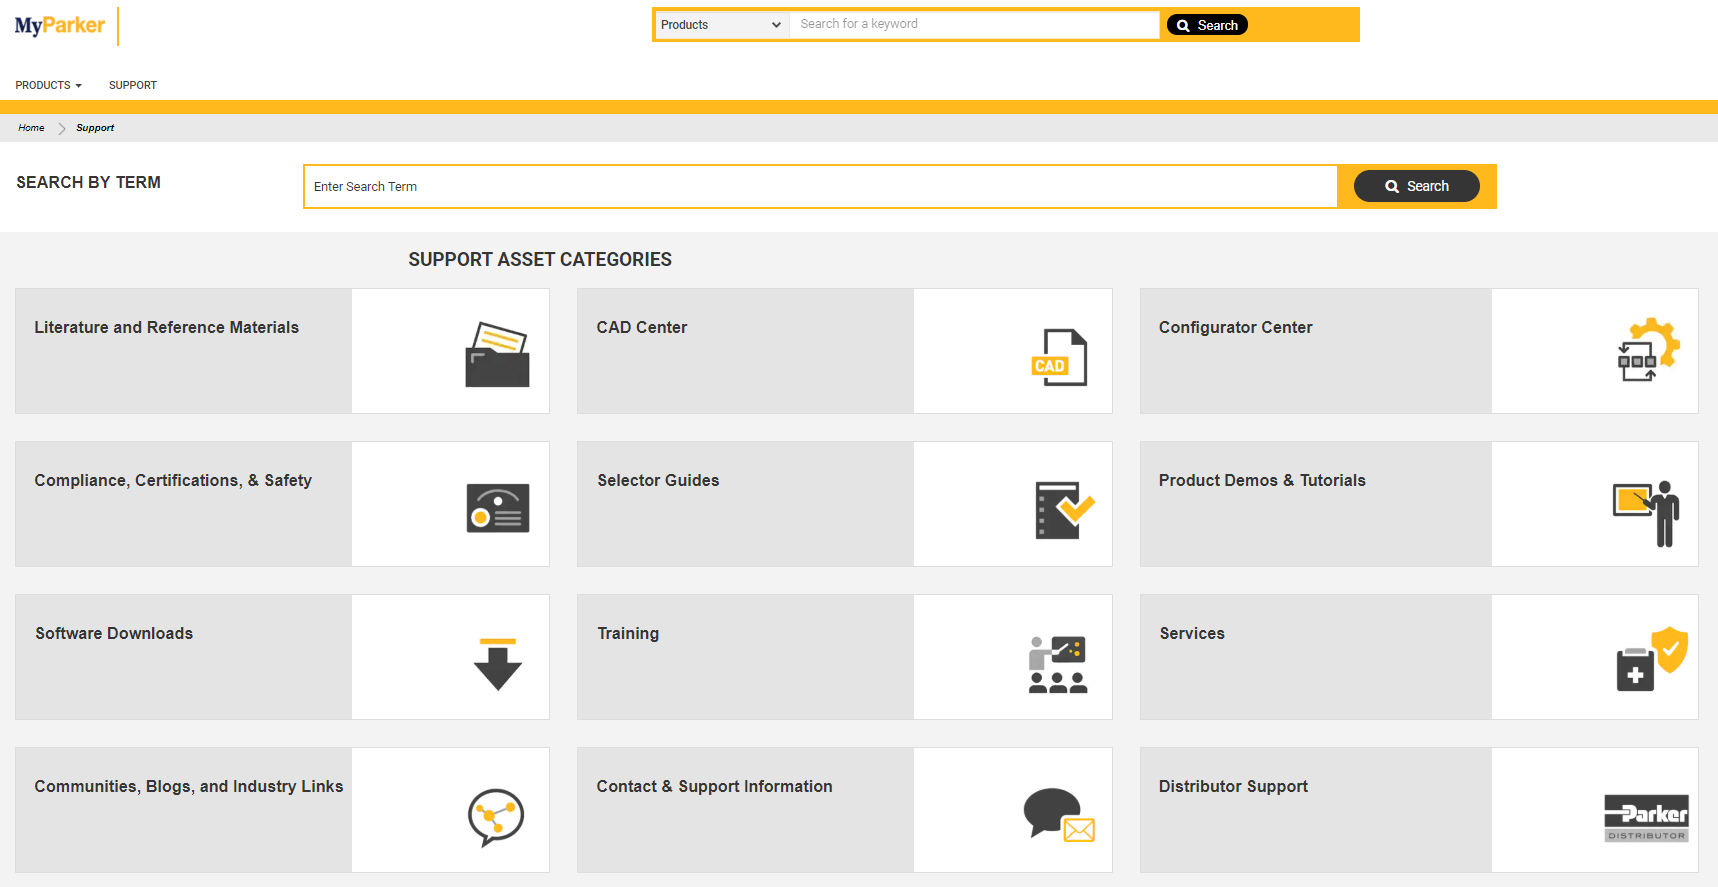Open the CAD file icon
The width and height of the screenshot is (1718, 887).
point(1059,357)
